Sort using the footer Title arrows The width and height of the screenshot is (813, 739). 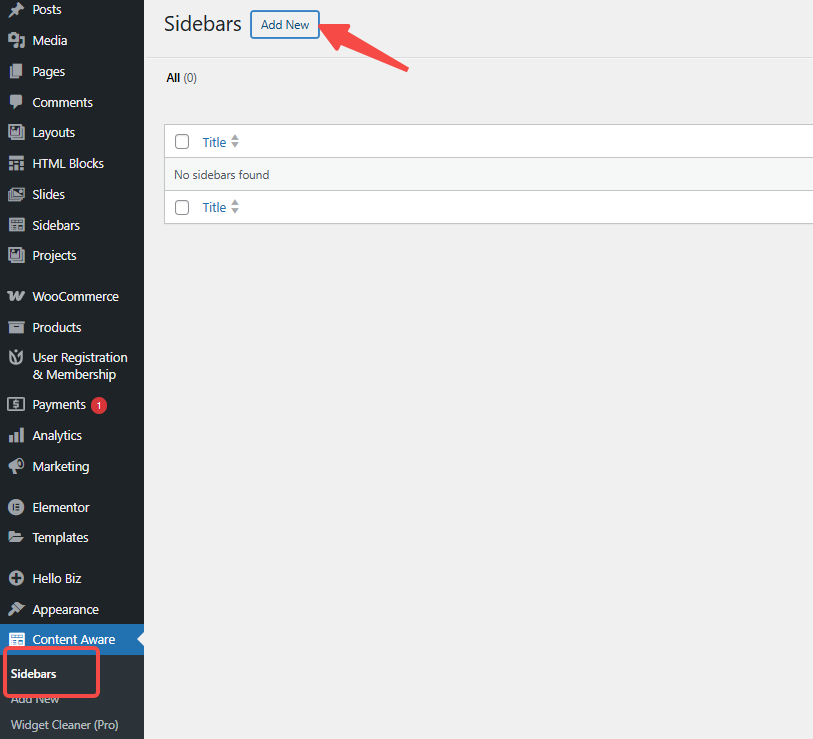[x=235, y=208]
